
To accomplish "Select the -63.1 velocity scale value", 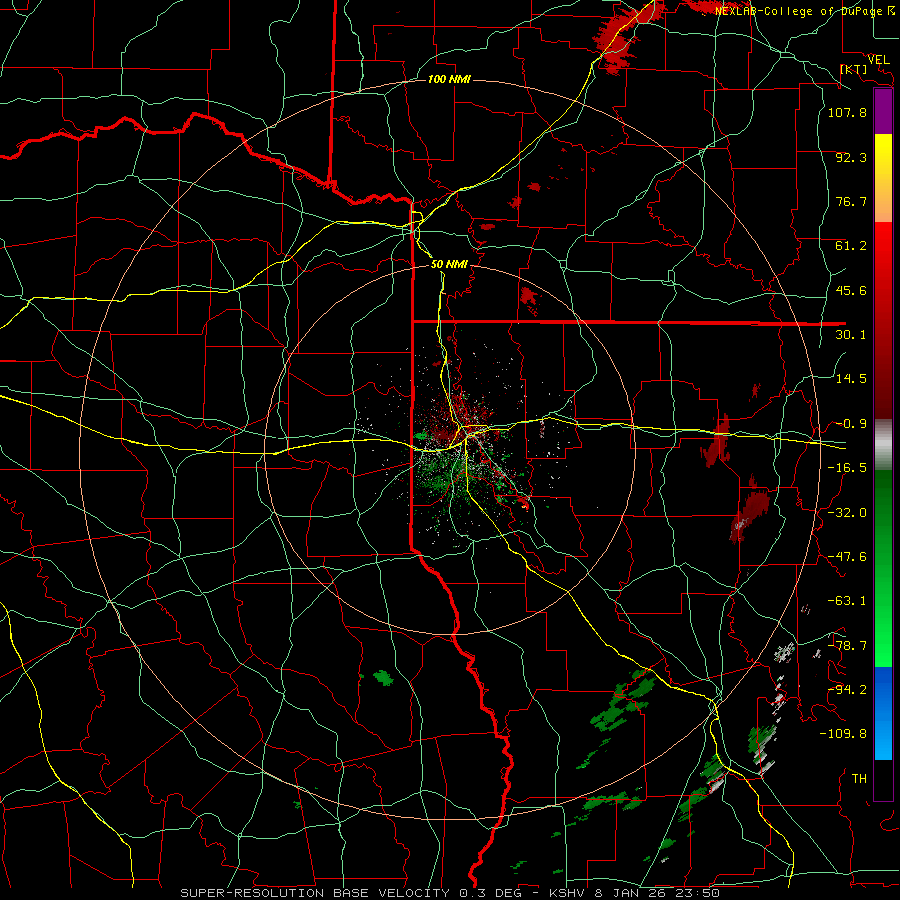I will (x=847, y=601).
